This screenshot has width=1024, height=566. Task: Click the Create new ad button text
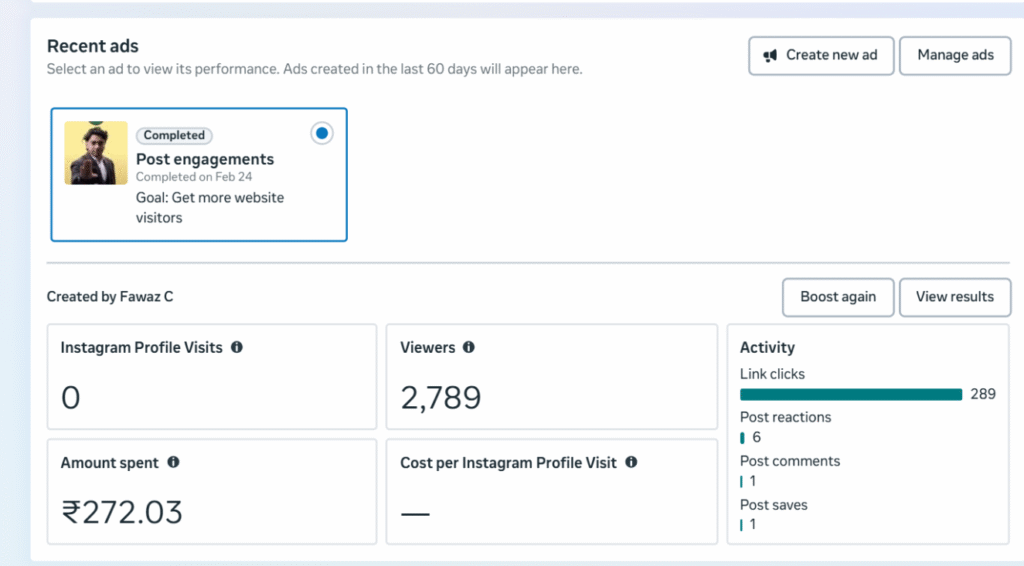[x=831, y=55]
